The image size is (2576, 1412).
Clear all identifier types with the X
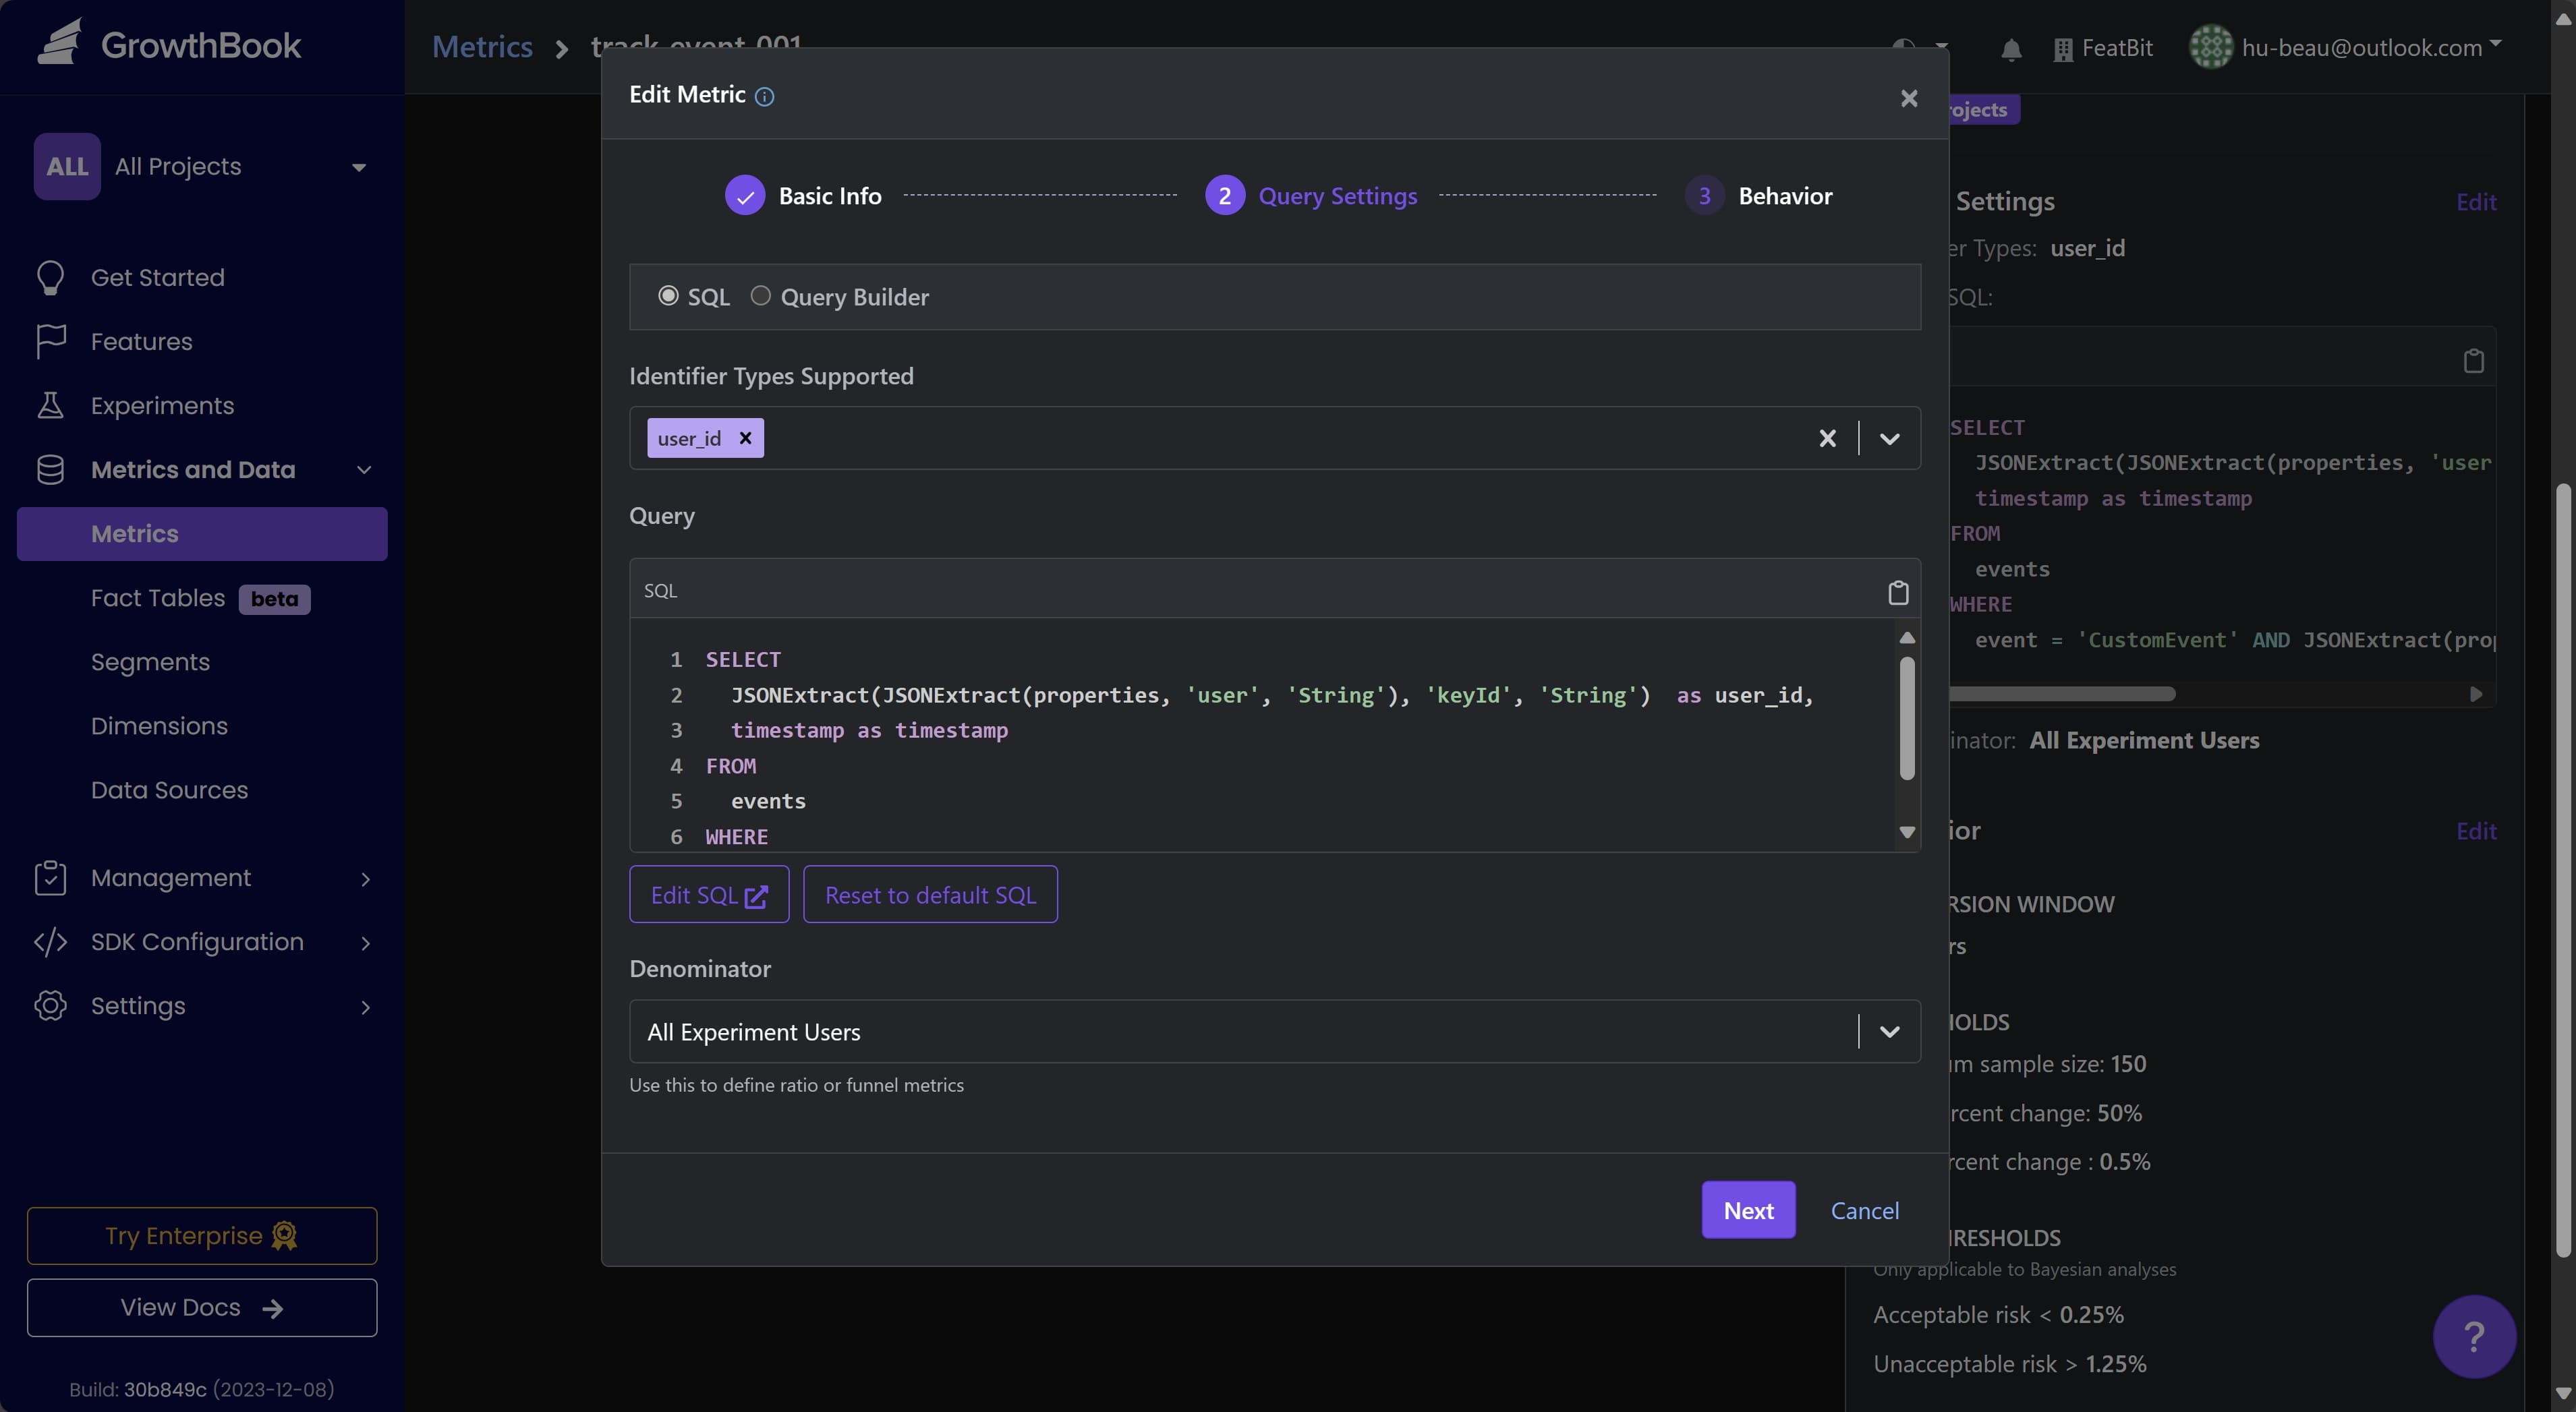pyautogui.click(x=1827, y=438)
